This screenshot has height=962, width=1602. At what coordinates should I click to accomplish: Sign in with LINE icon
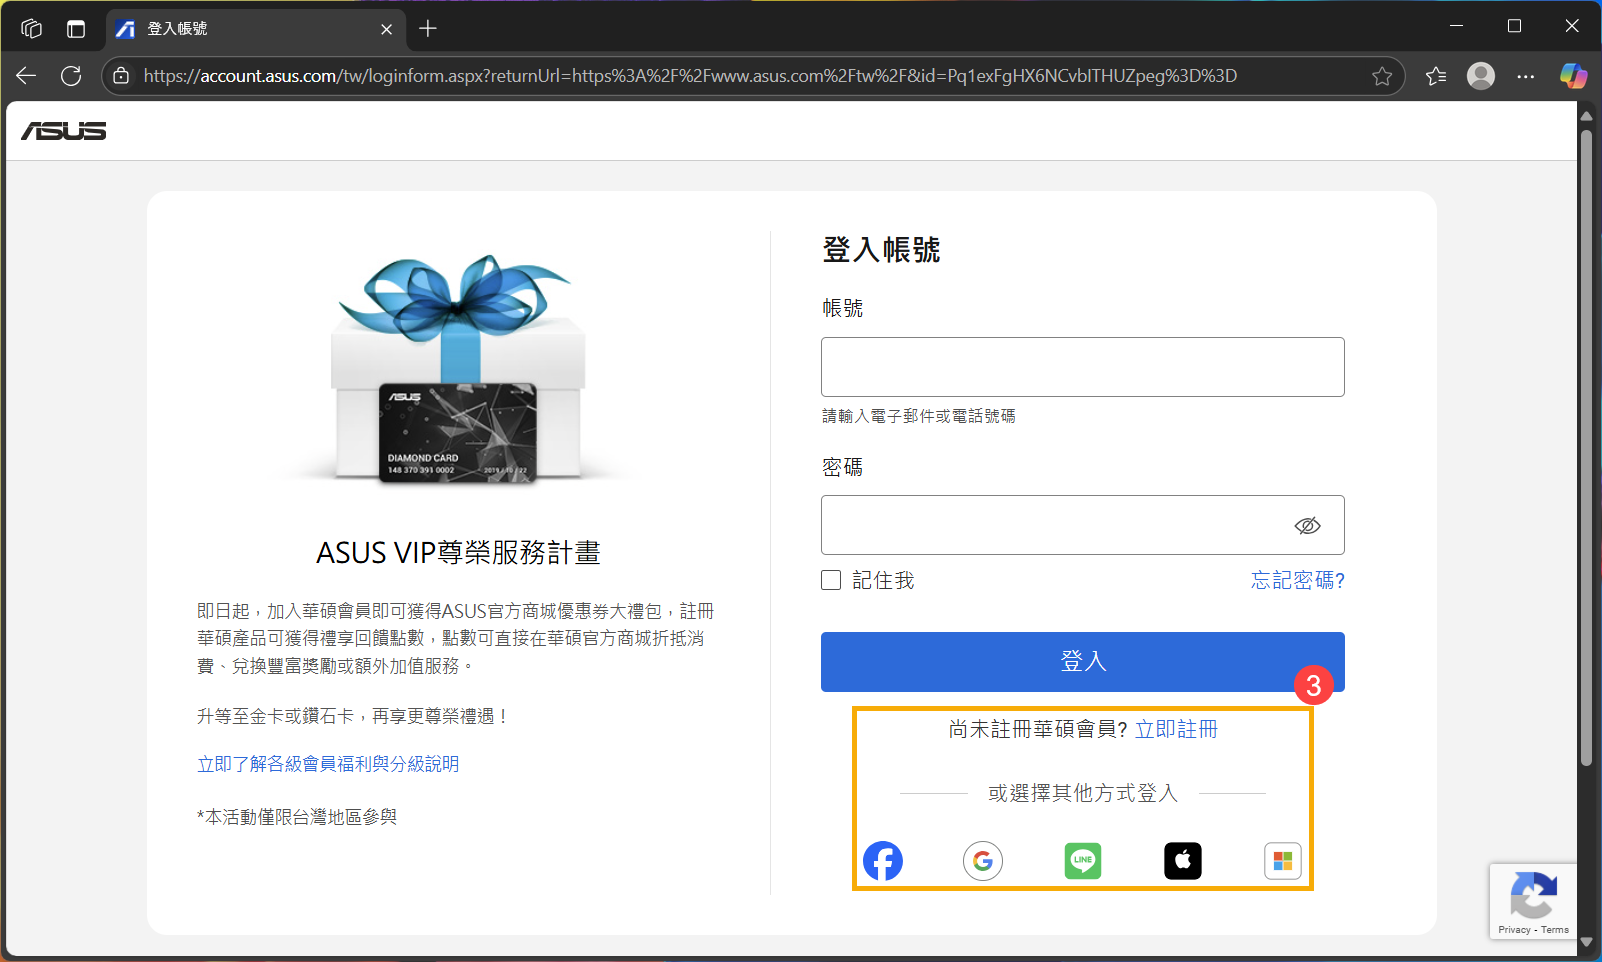1083,861
